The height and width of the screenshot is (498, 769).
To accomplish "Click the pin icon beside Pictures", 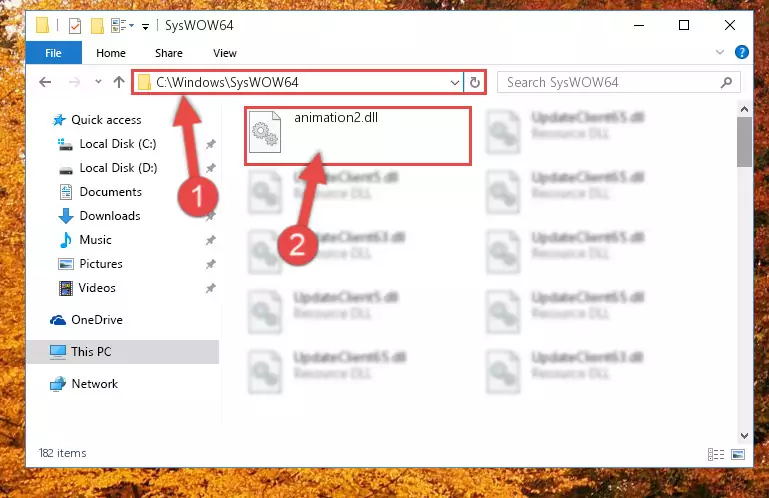I will 210,264.
